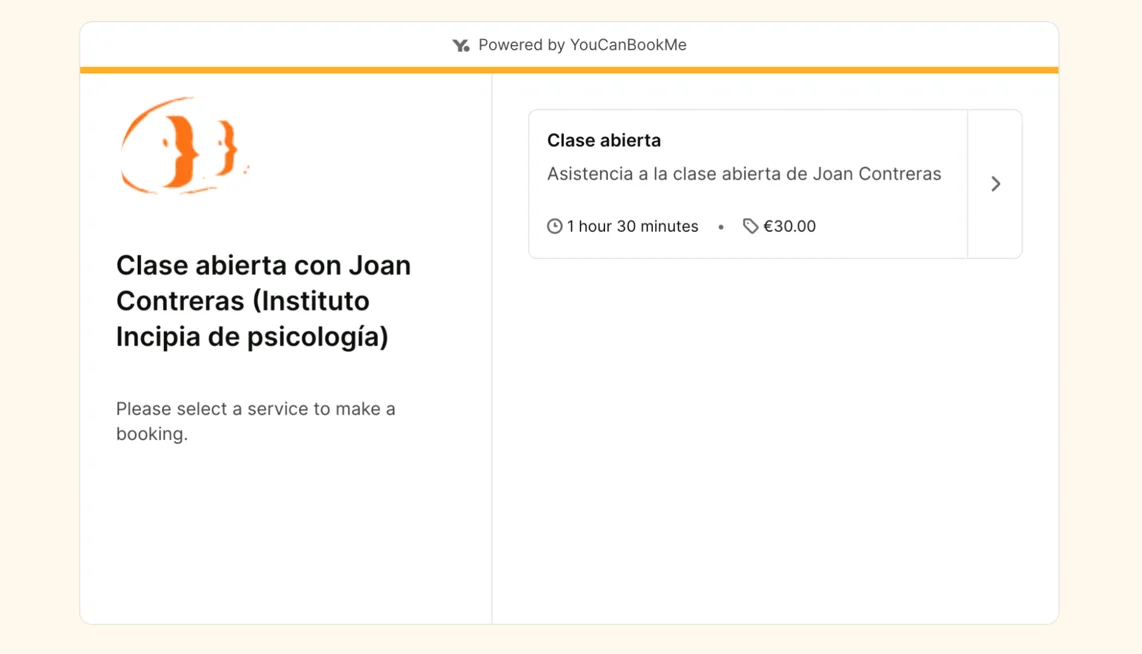Expand the Clase abierta service via the arrow
This screenshot has width=1142, height=654.
click(995, 184)
